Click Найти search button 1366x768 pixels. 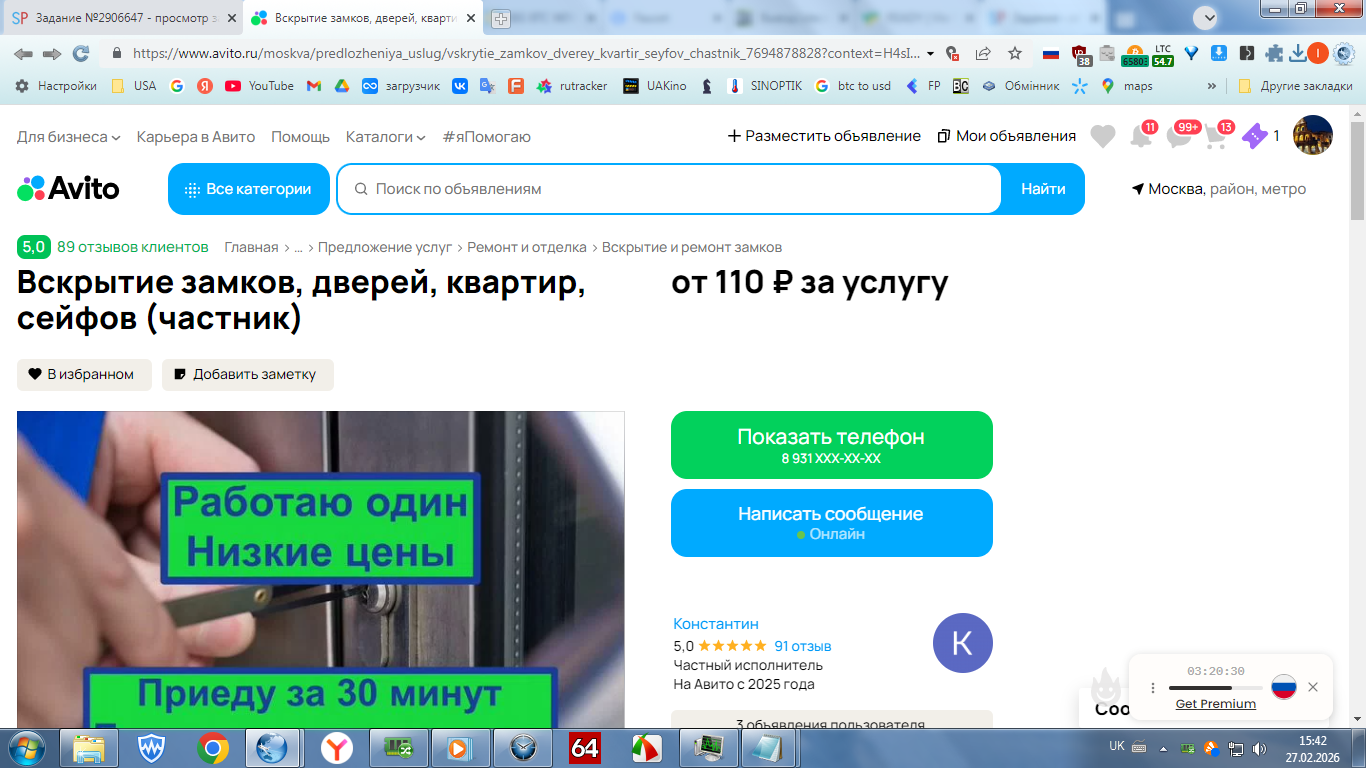tap(1043, 189)
